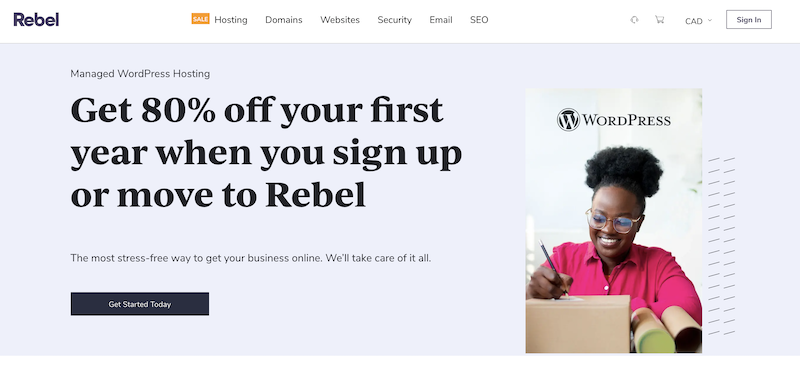Open the Domains menu
The width and height of the screenshot is (800, 374).
click(x=284, y=20)
